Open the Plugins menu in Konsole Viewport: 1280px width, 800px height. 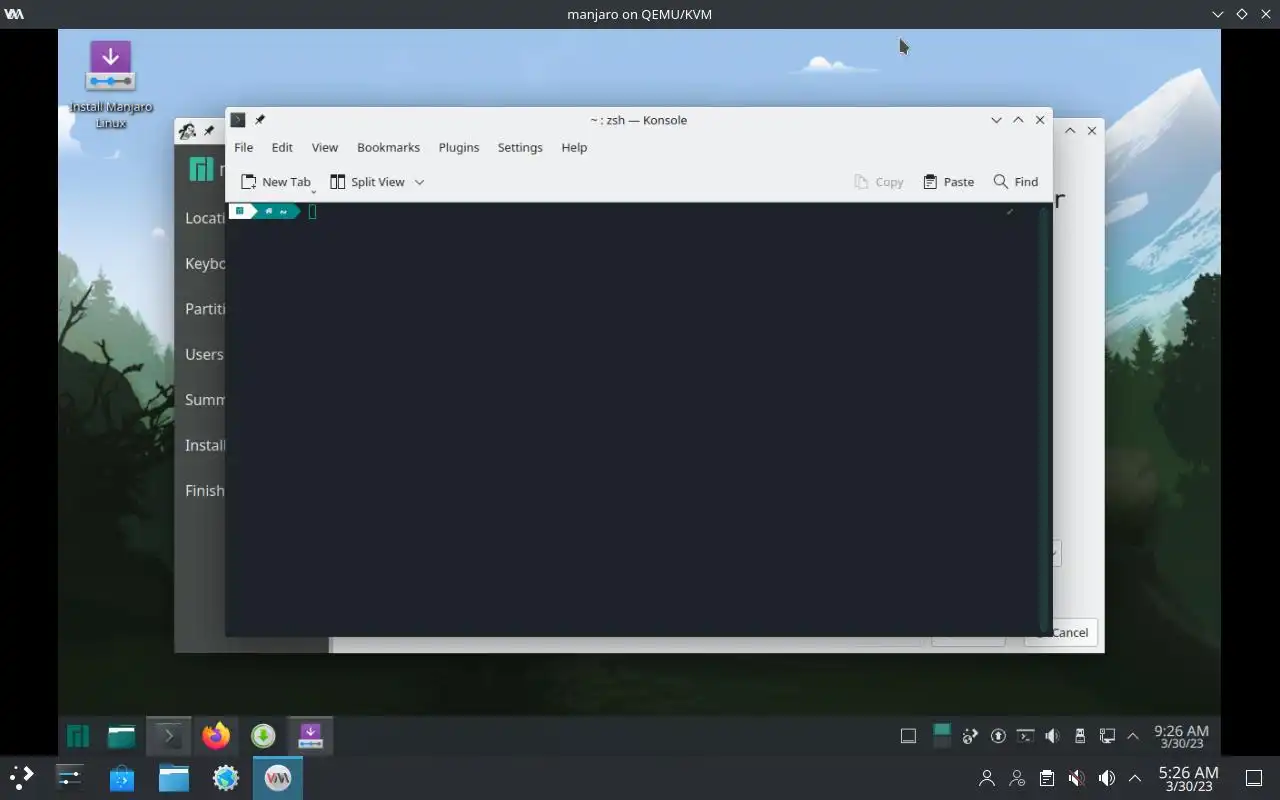click(459, 147)
